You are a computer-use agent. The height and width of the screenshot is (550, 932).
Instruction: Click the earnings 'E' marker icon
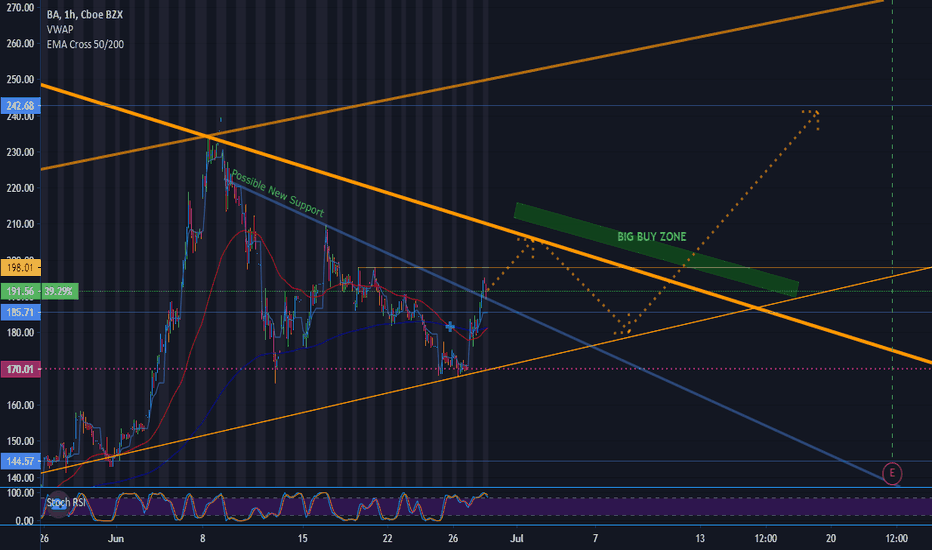point(892,473)
